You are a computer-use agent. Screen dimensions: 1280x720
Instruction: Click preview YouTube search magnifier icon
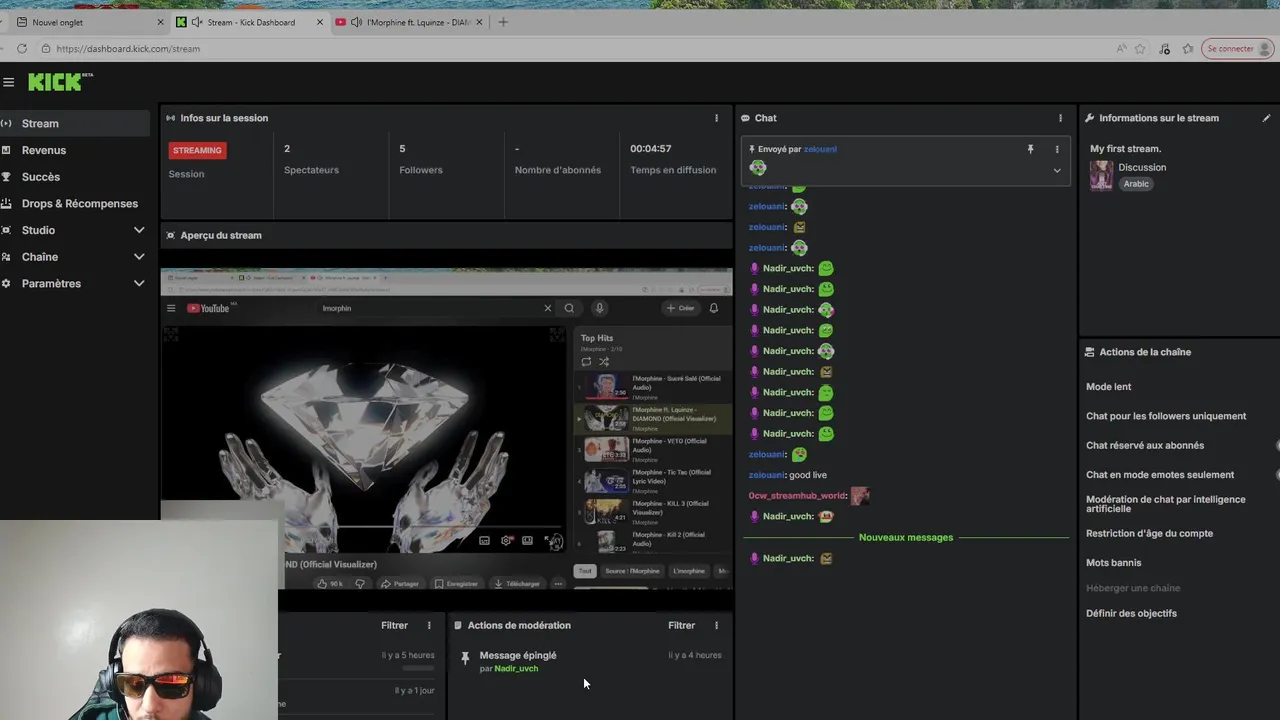[x=569, y=308]
